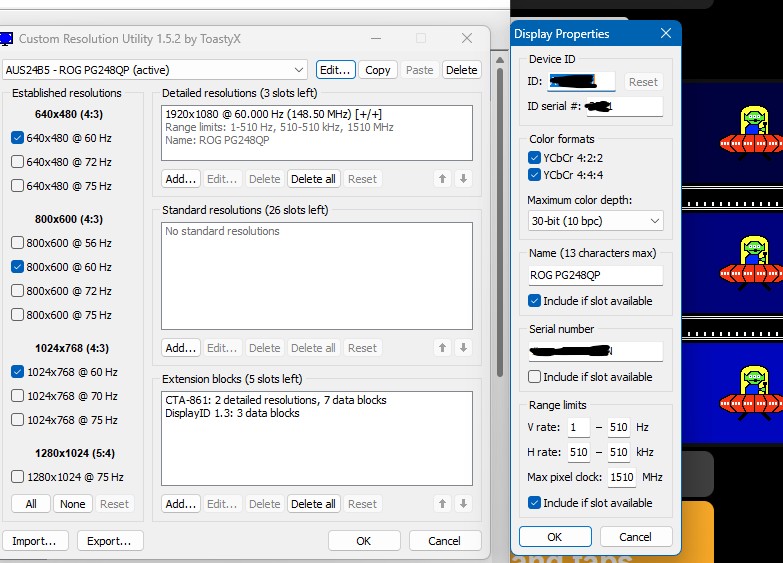Click the monitor Name text field
The height and width of the screenshot is (563, 783).
595,275
